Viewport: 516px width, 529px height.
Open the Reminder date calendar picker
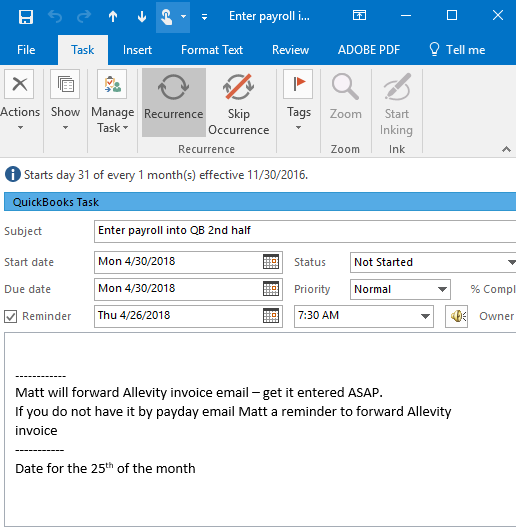pyautogui.click(x=271, y=316)
